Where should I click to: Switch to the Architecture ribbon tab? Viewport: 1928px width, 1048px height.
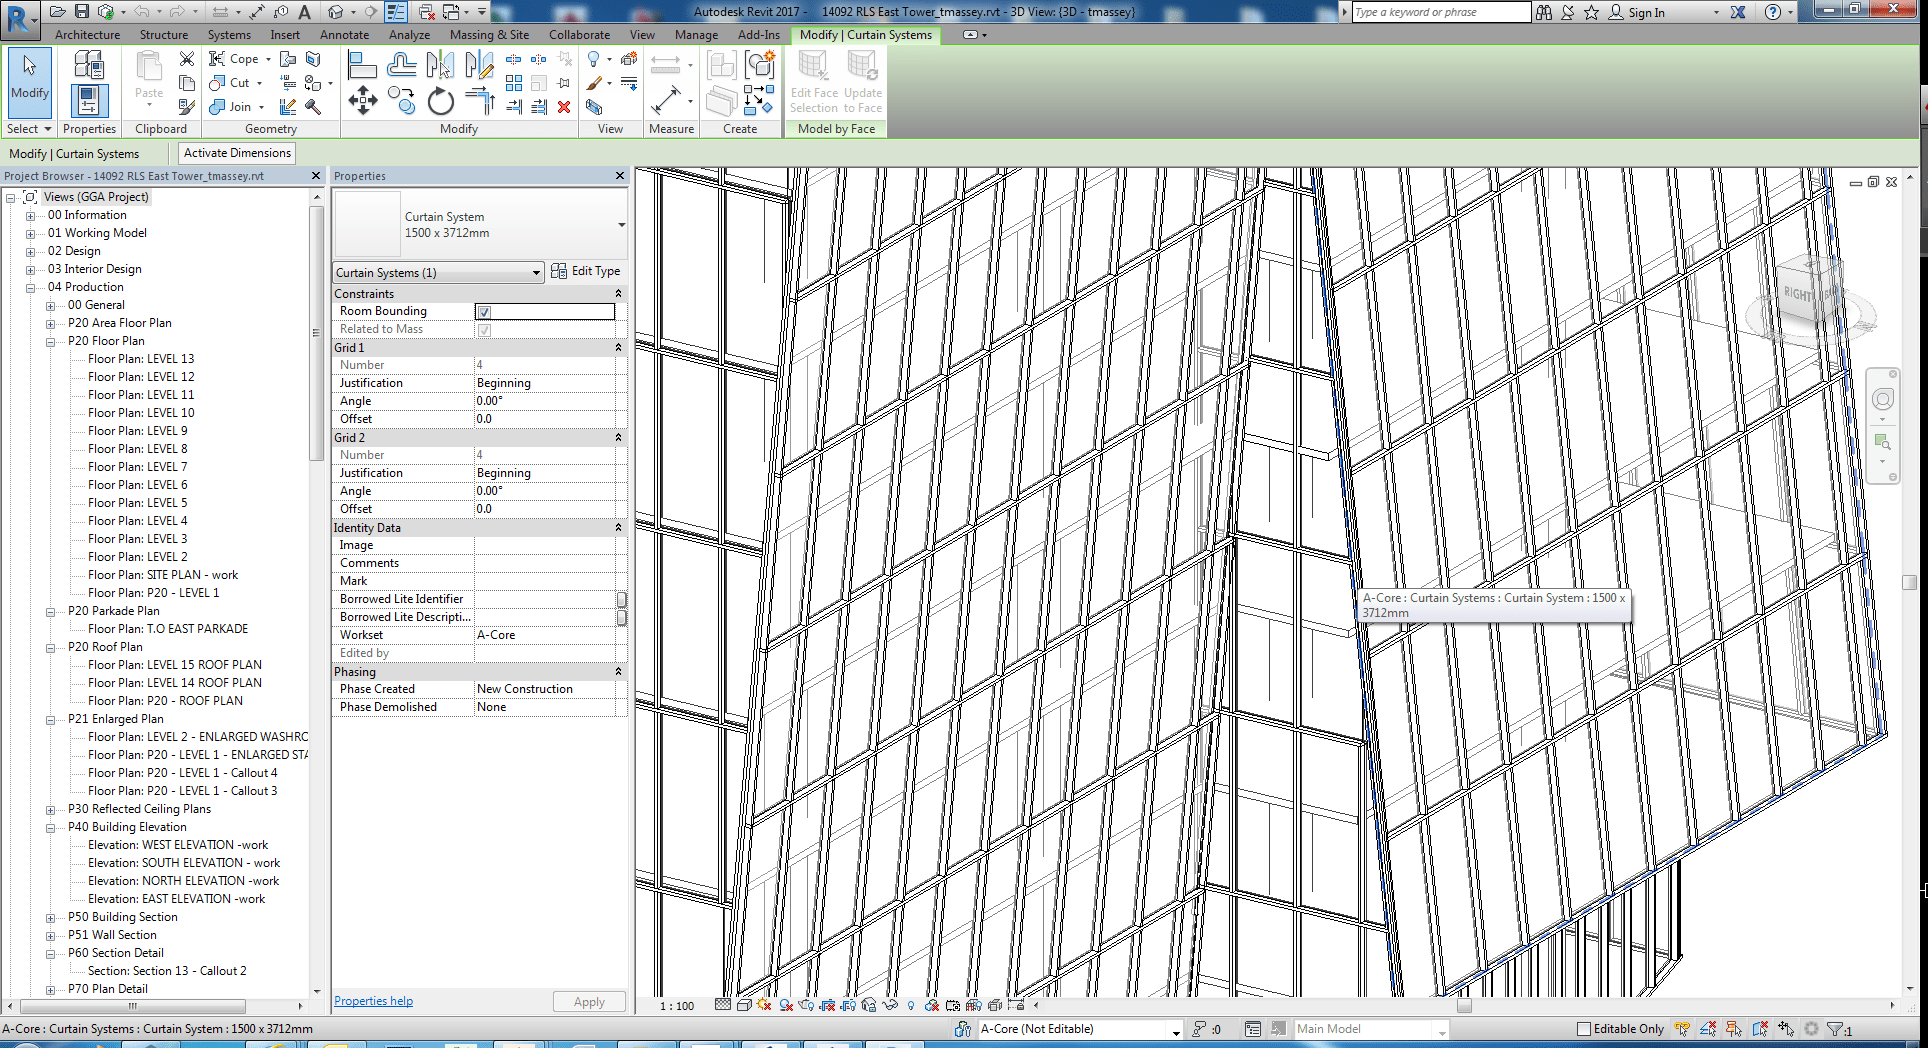tap(87, 34)
